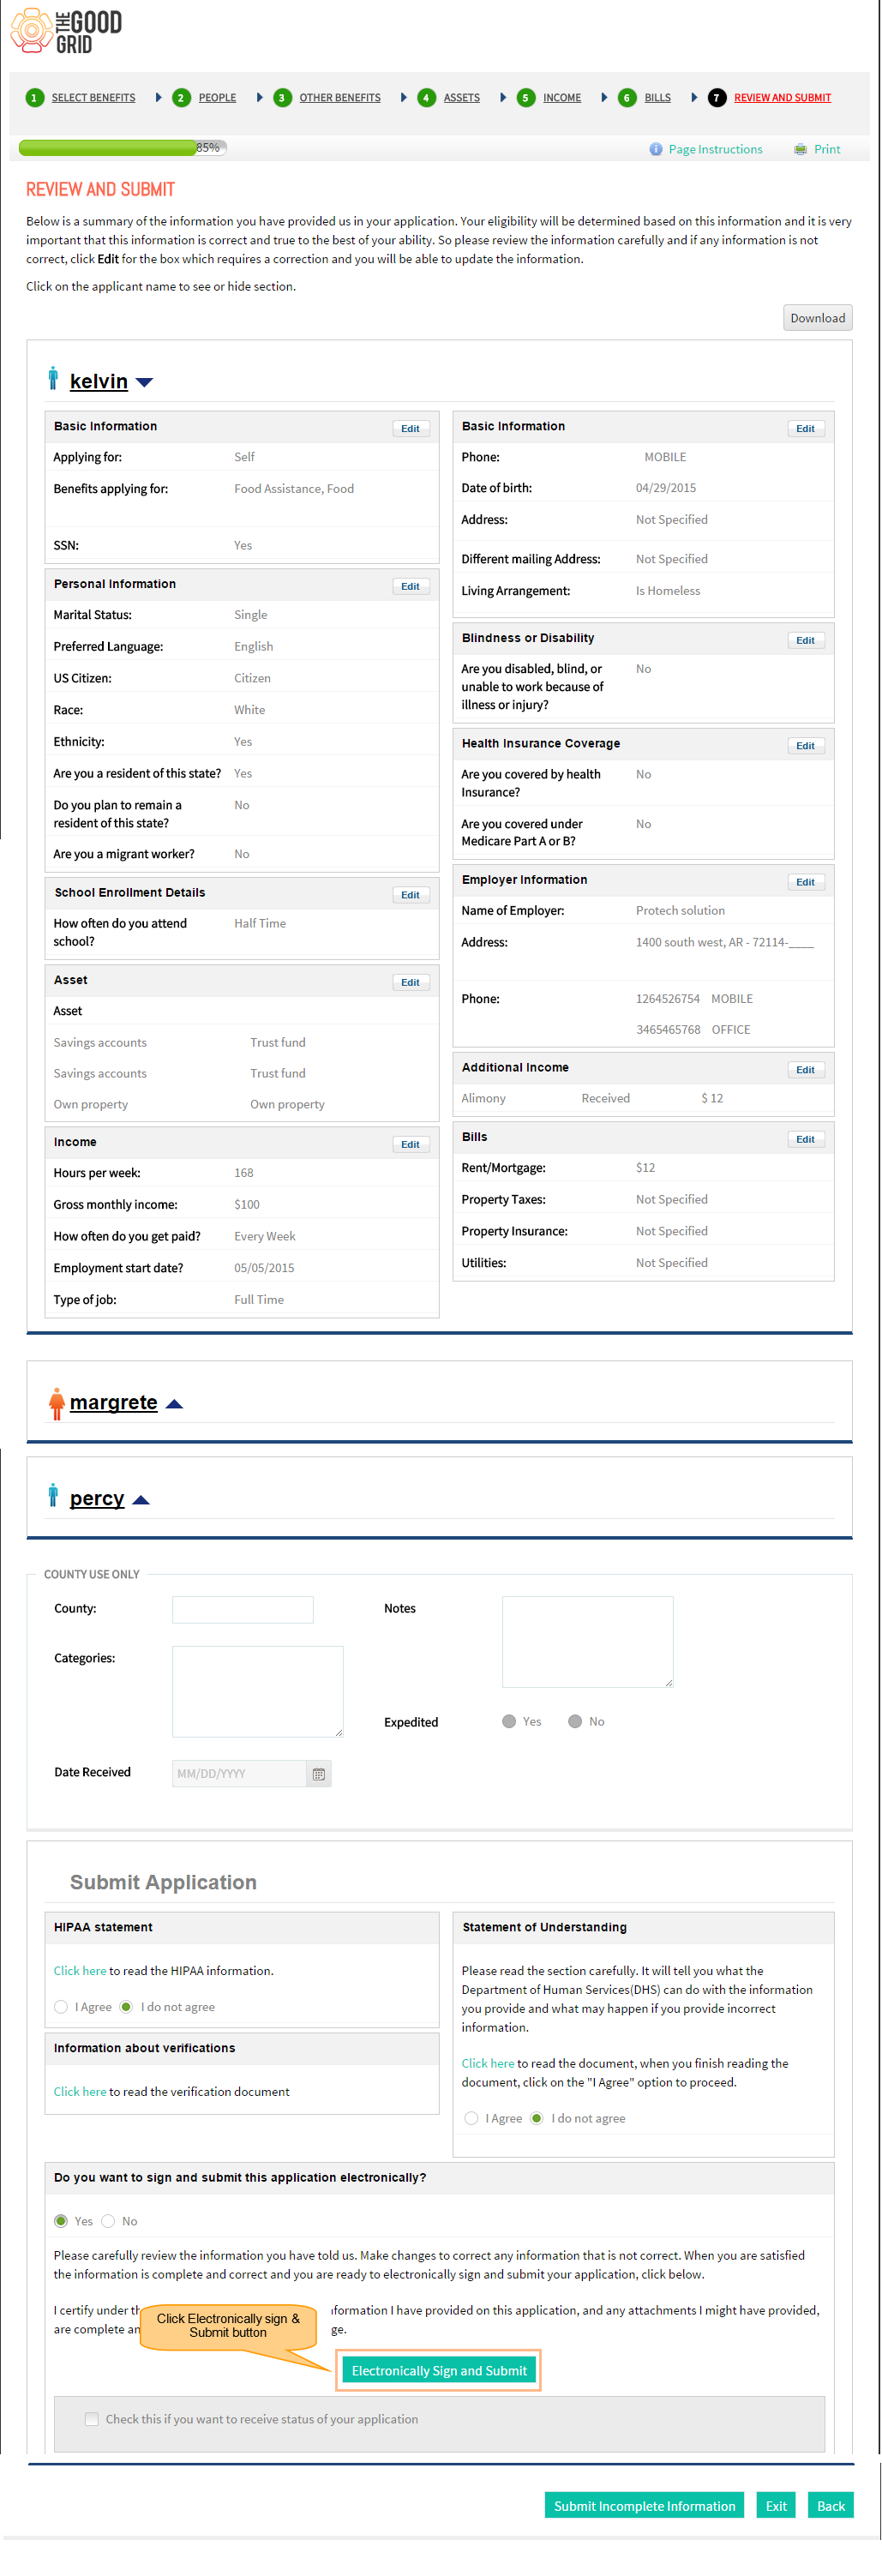This screenshot has width=882, height=2576.
Task: Edit Health Insurance Coverage section
Action: [806, 746]
